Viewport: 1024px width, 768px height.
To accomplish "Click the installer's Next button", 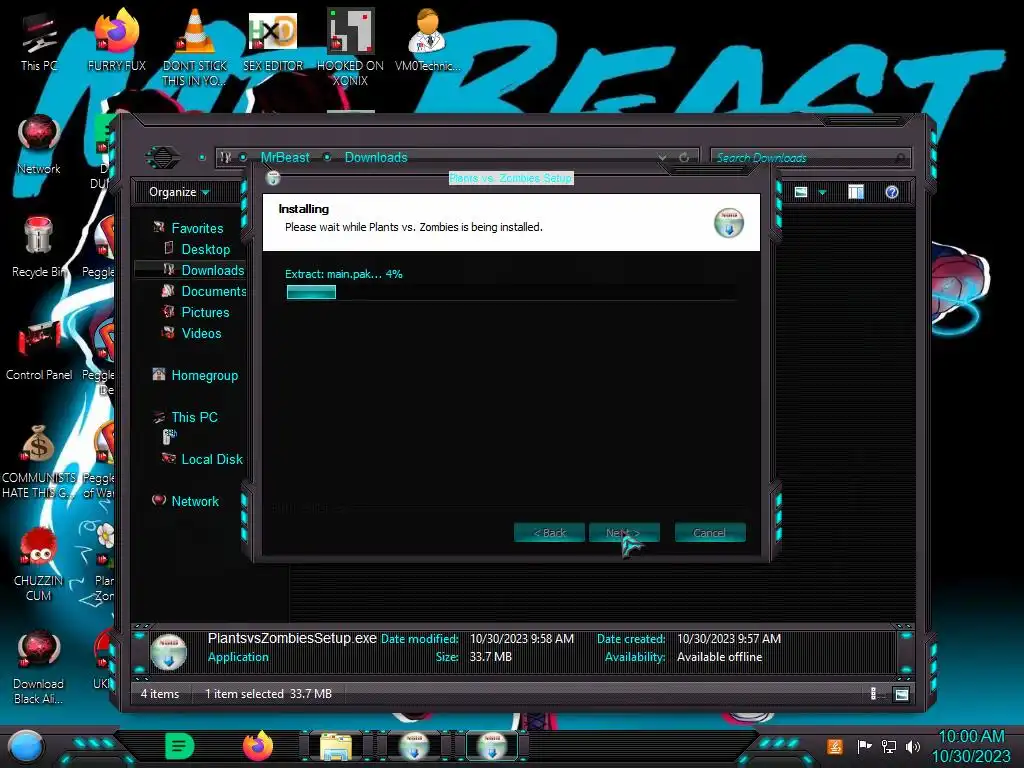I will click(624, 532).
